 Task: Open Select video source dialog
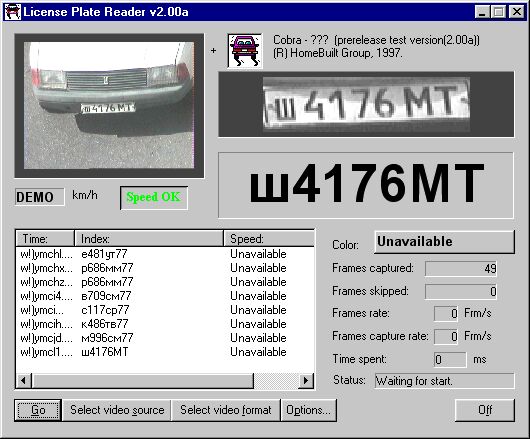(x=117, y=410)
